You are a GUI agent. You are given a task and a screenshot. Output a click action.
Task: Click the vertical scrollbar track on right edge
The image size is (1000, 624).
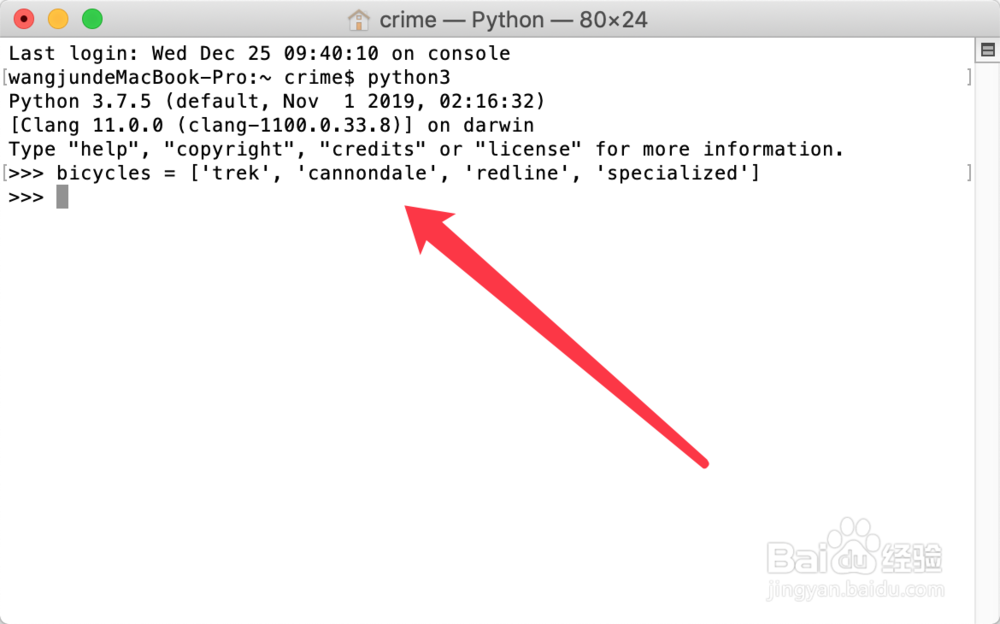987,338
